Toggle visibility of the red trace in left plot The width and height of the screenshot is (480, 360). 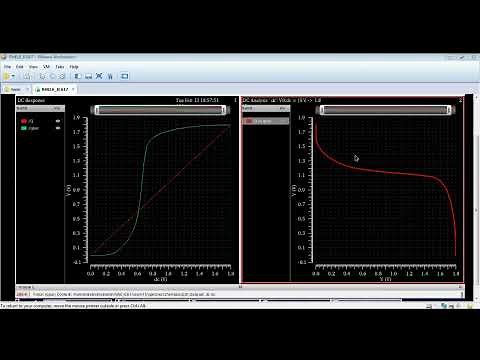[58, 121]
